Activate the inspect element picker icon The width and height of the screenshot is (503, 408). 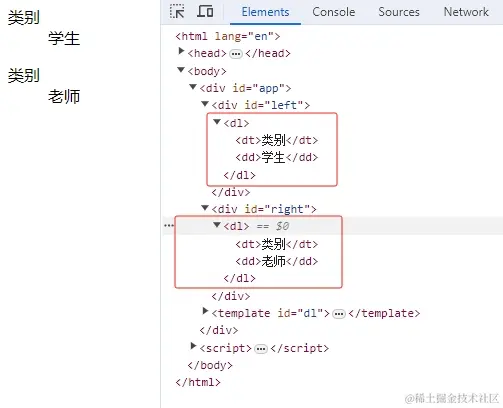(177, 12)
